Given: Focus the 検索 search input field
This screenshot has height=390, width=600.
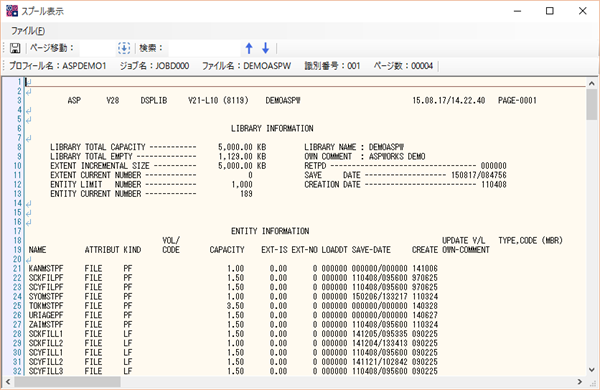Looking at the screenshot, I should (x=204, y=48).
